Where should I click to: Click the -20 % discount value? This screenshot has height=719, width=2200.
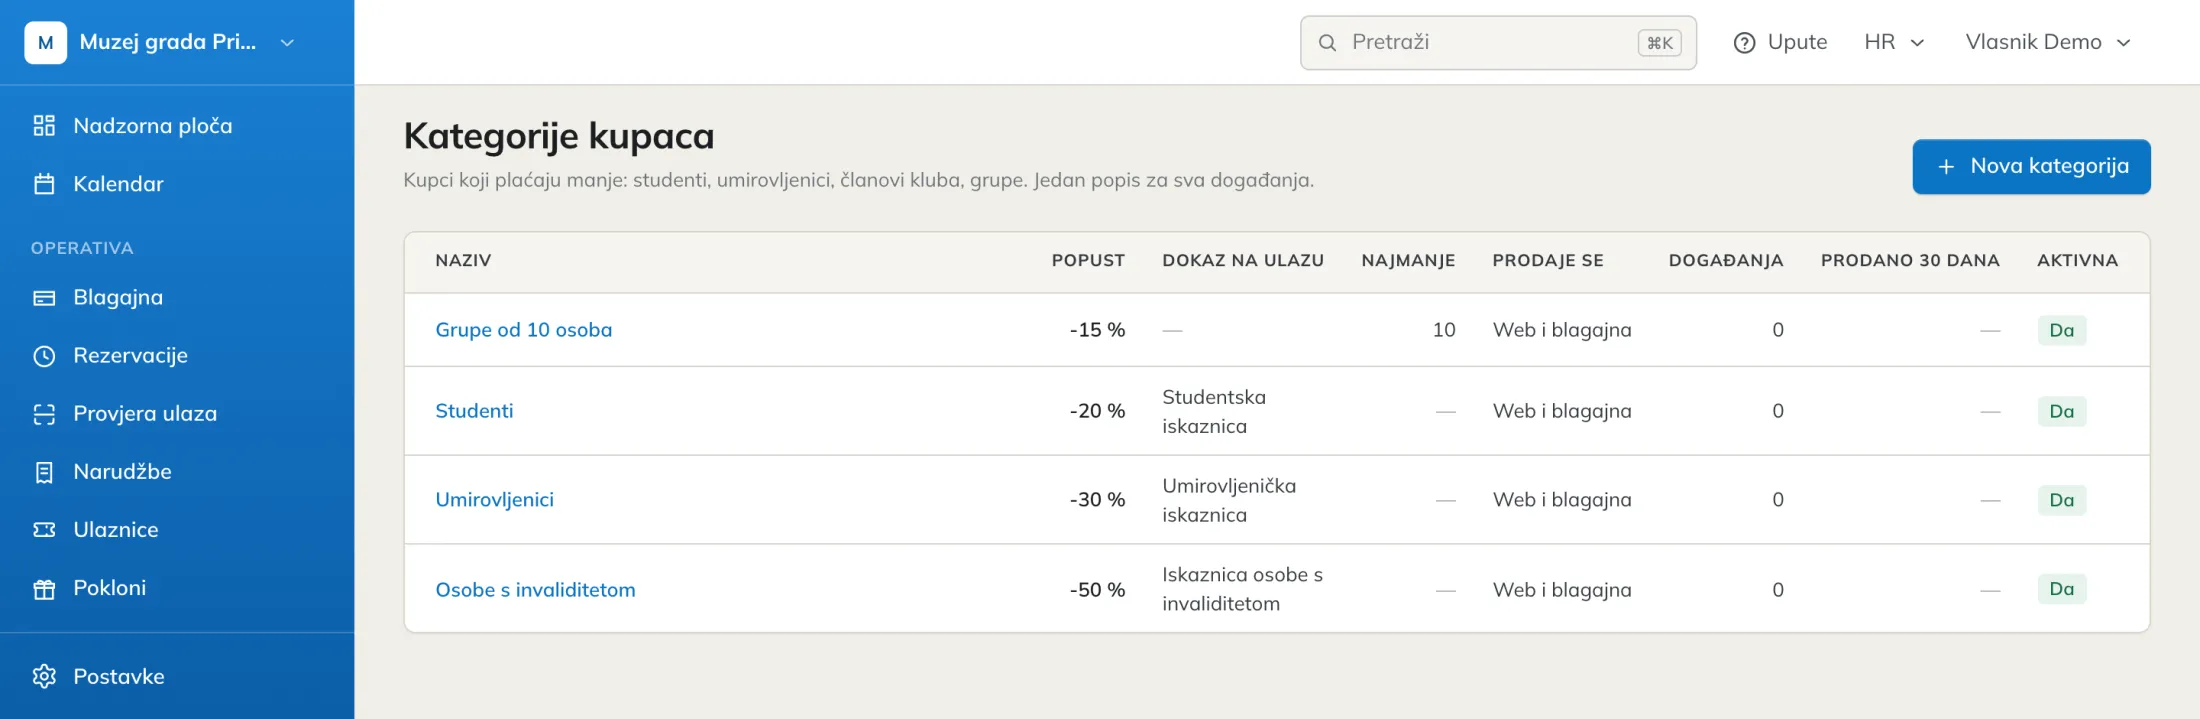coord(1097,411)
